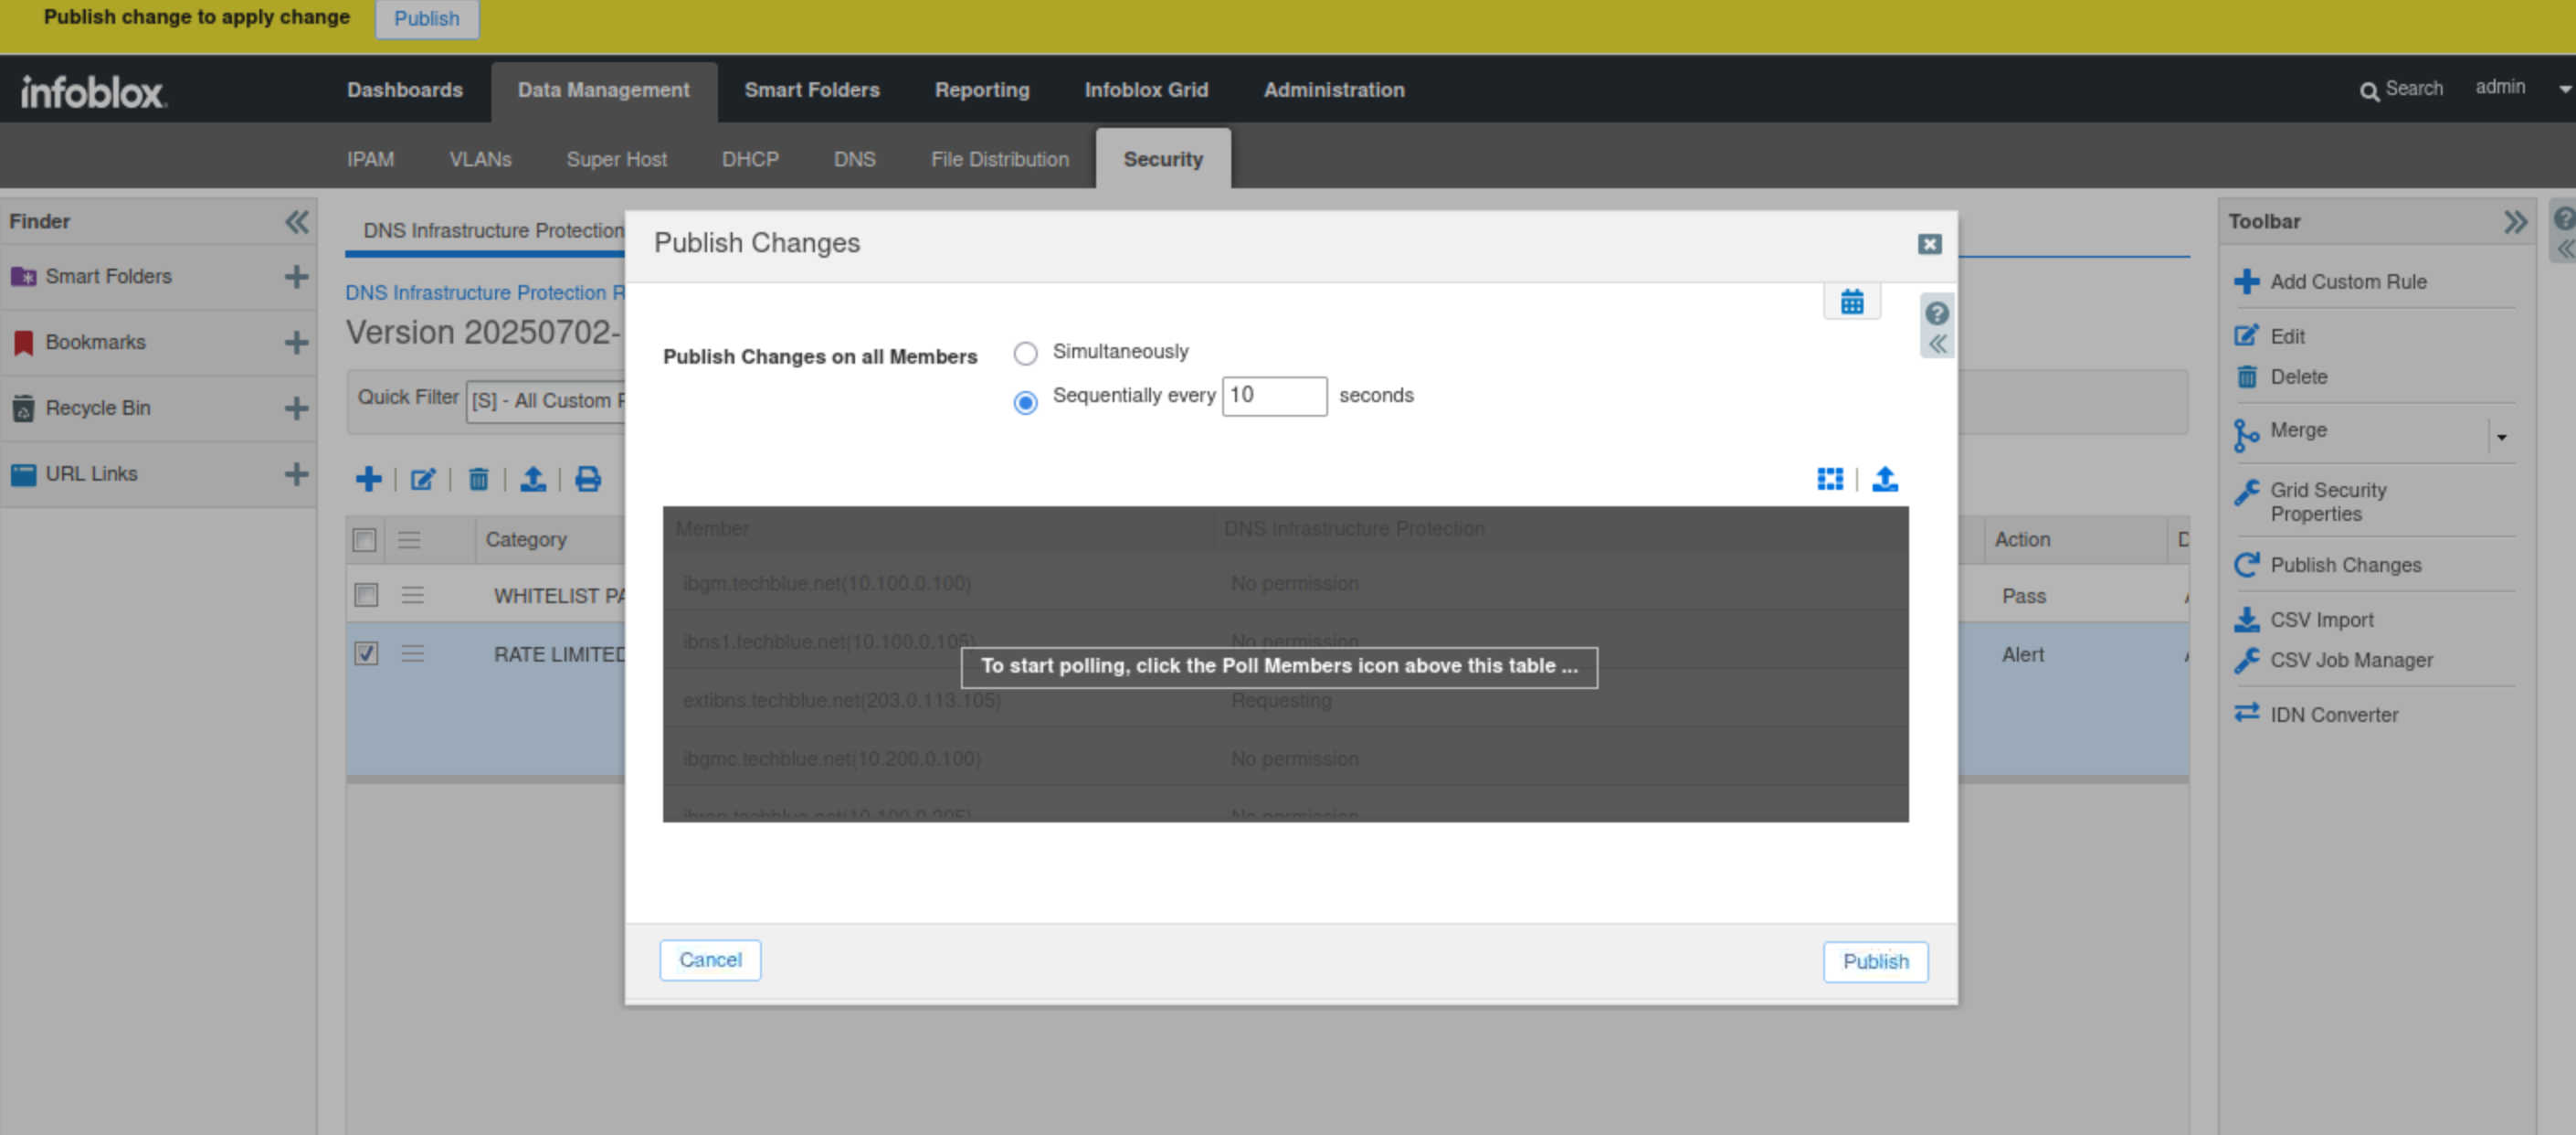This screenshot has height=1135, width=2576.
Task: Expand URL Links with plus icon
Action: point(296,474)
